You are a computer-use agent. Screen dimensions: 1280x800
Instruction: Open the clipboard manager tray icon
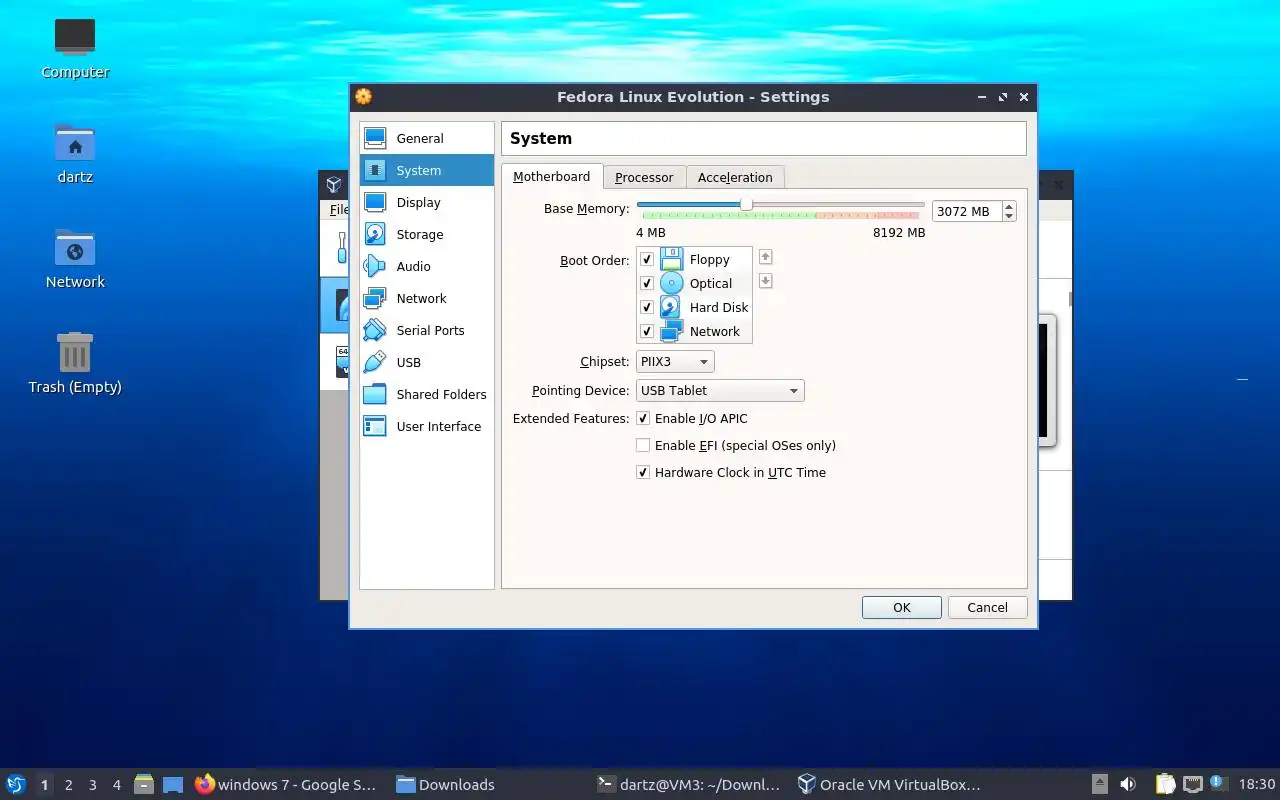(x=1165, y=784)
